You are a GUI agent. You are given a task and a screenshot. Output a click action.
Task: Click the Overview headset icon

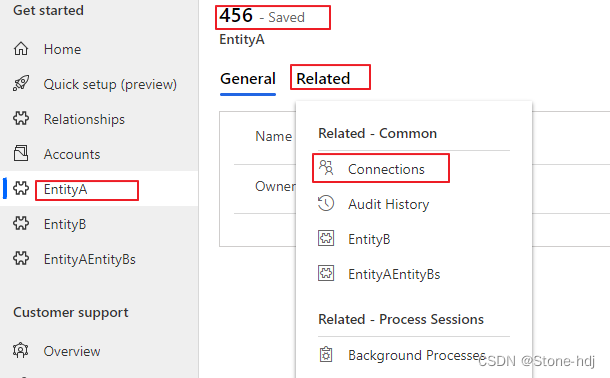(21, 350)
